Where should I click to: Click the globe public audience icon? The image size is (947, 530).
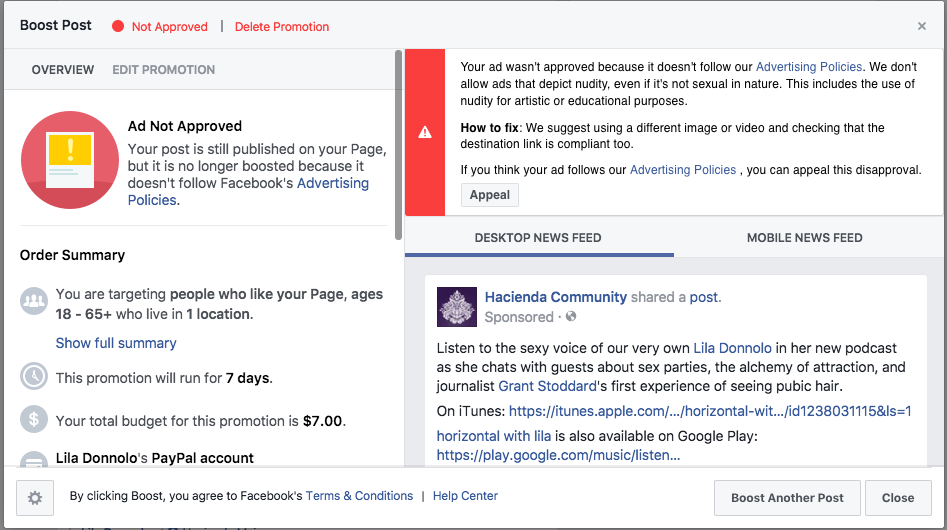pyautogui.click(x=571, y=316)
